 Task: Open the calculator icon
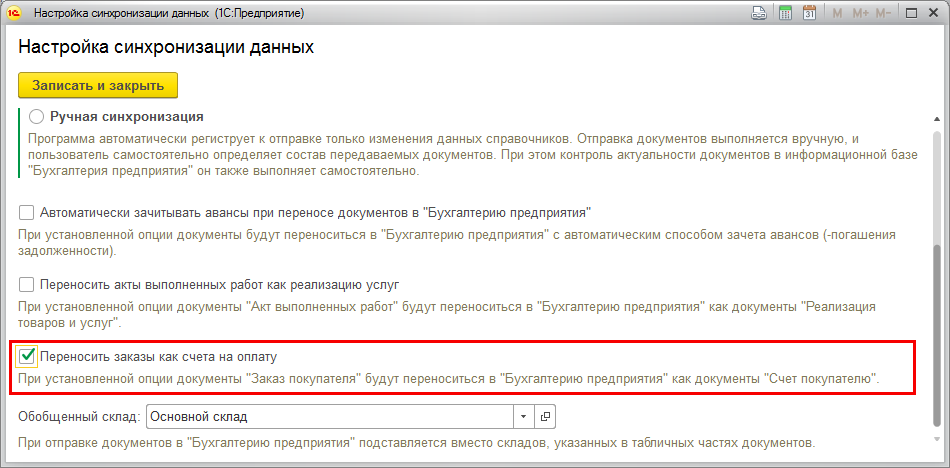pos(786,13)
